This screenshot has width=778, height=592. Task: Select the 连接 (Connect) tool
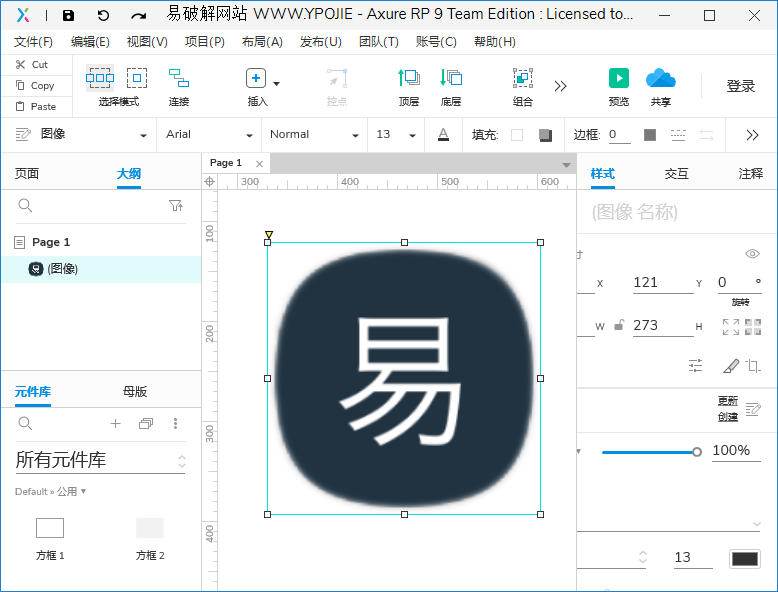coord(179,78)
